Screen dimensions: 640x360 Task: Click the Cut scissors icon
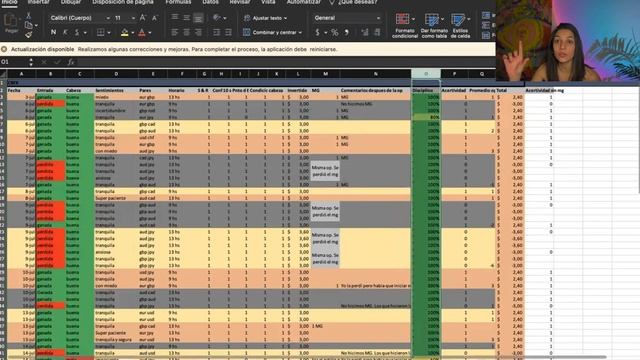pyautogui.click(x=28, y=16)
